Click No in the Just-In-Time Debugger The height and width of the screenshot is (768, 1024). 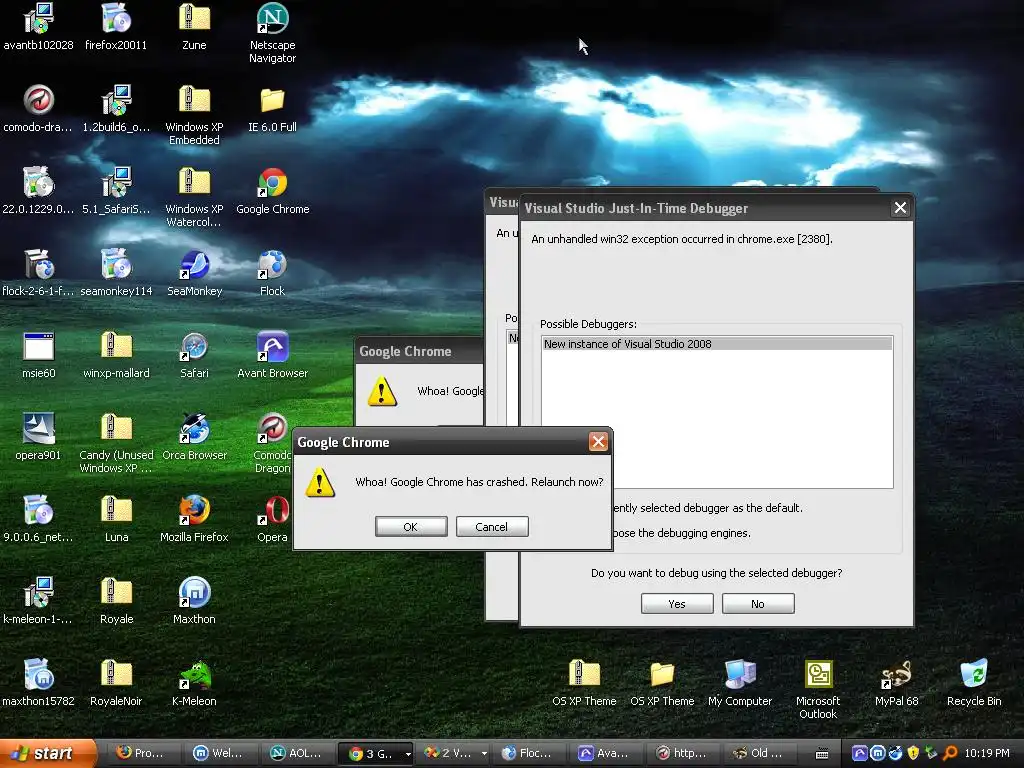(758, 603)
